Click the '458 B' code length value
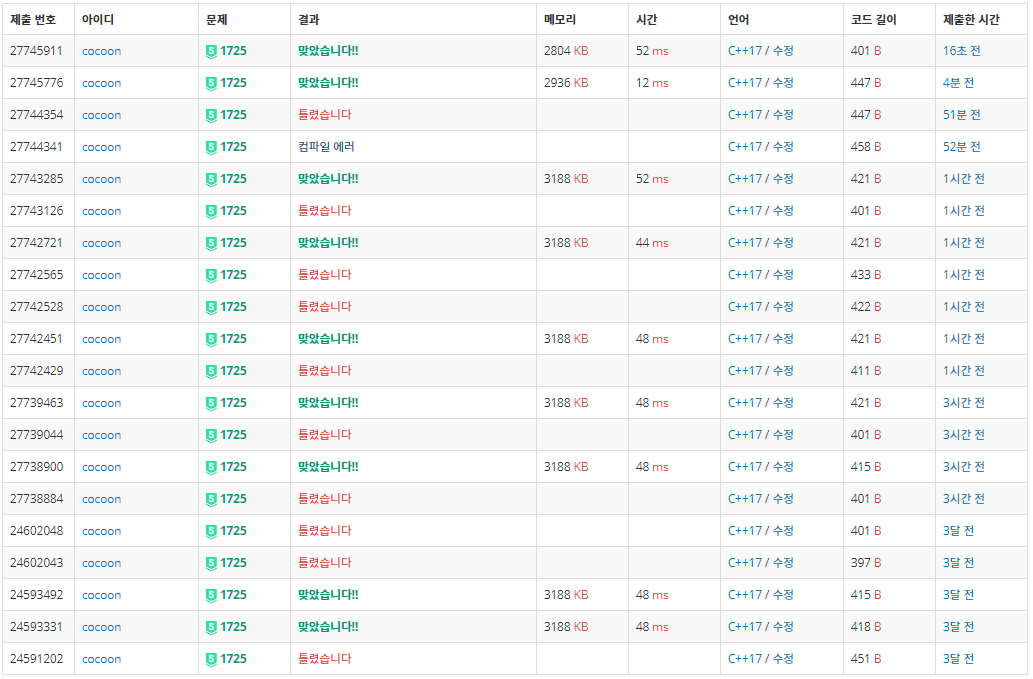Image resolution: width=1033 pixels, height=679 pixels. click(x=866, y=147)
